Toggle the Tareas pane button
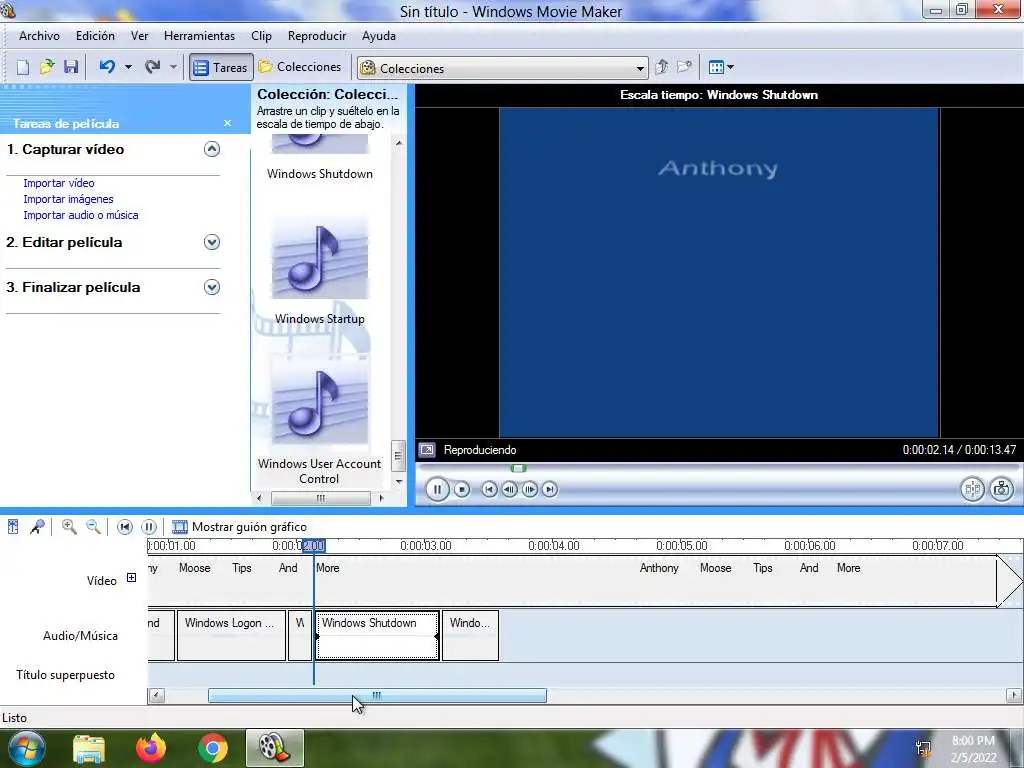1024x768 pixels. pos(221,67)
